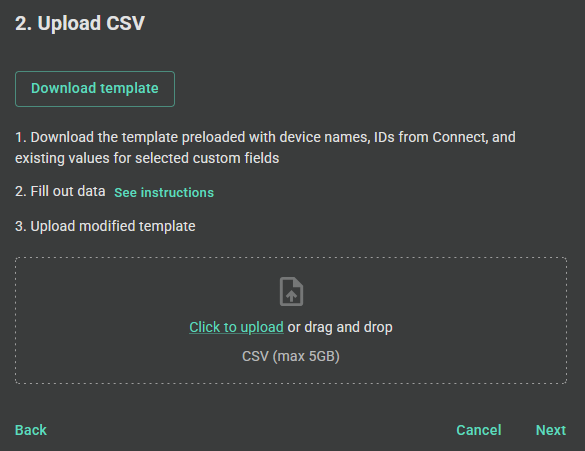Click the 'or drag and drop' text
This screenshot has width=585, height=451.
coord(340,327)
